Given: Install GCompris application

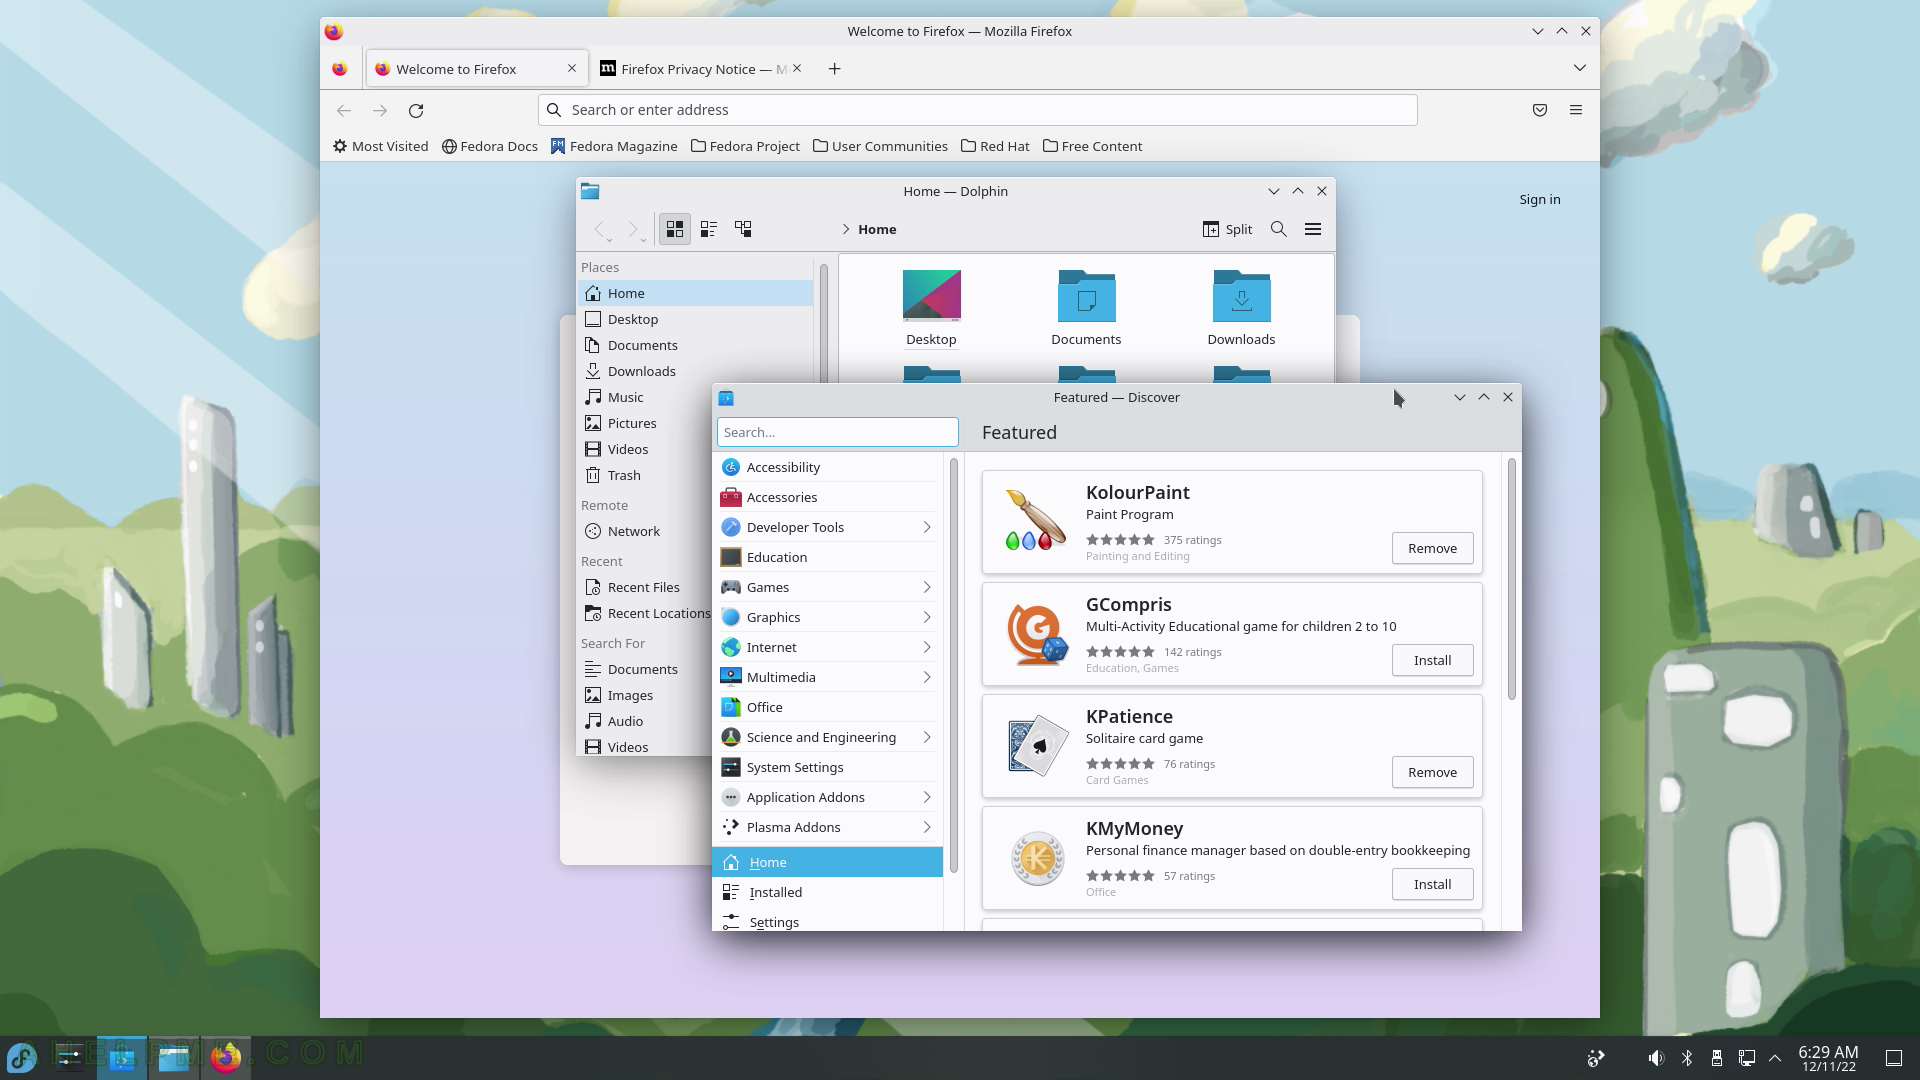Looking at the screenshot, I should (x=1432, y=660).
